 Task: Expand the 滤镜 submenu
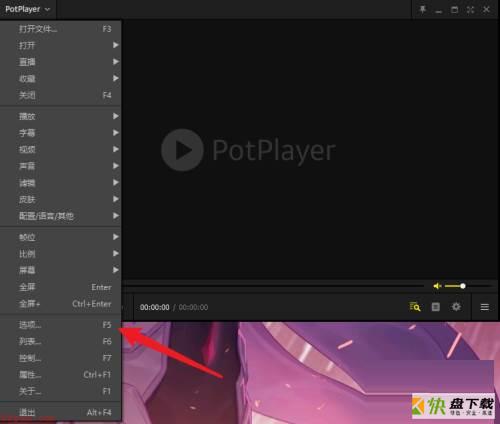tap(60, 183)
